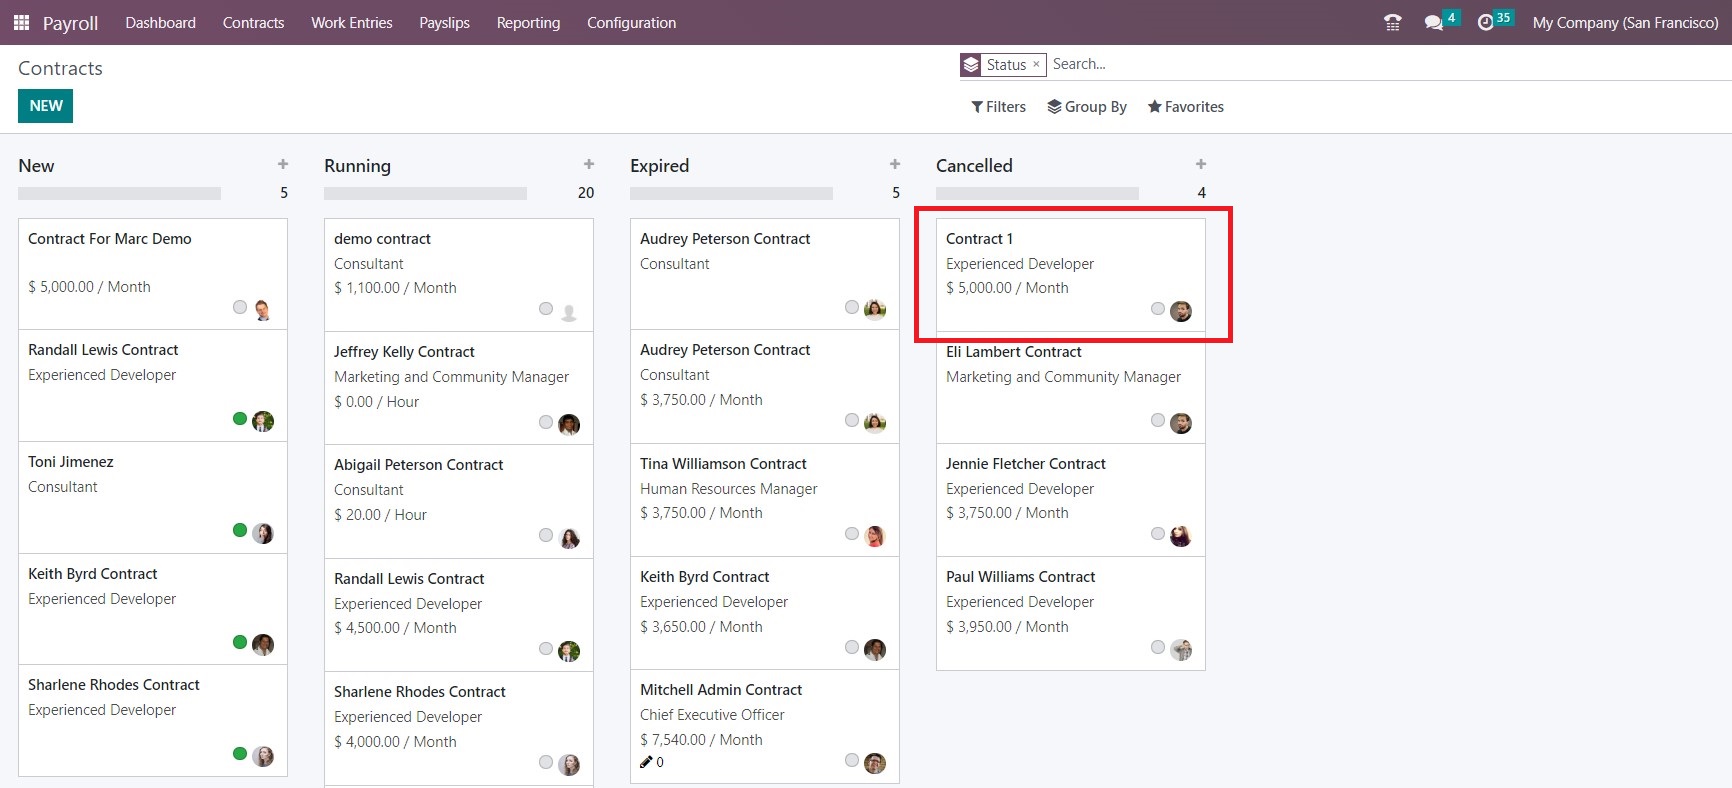This screenshot has width=1732, height=788.
Task: Click plus icon on Cancelled column
Action: (x=1201, y=164)
